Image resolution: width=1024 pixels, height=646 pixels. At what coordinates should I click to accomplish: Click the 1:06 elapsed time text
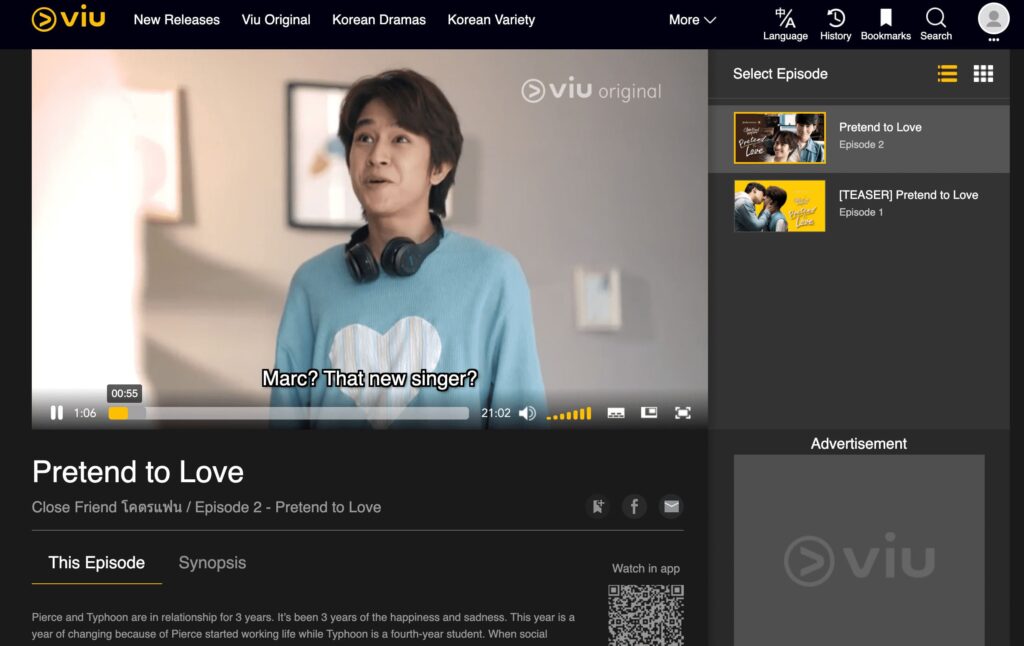[x=85, y=413]
